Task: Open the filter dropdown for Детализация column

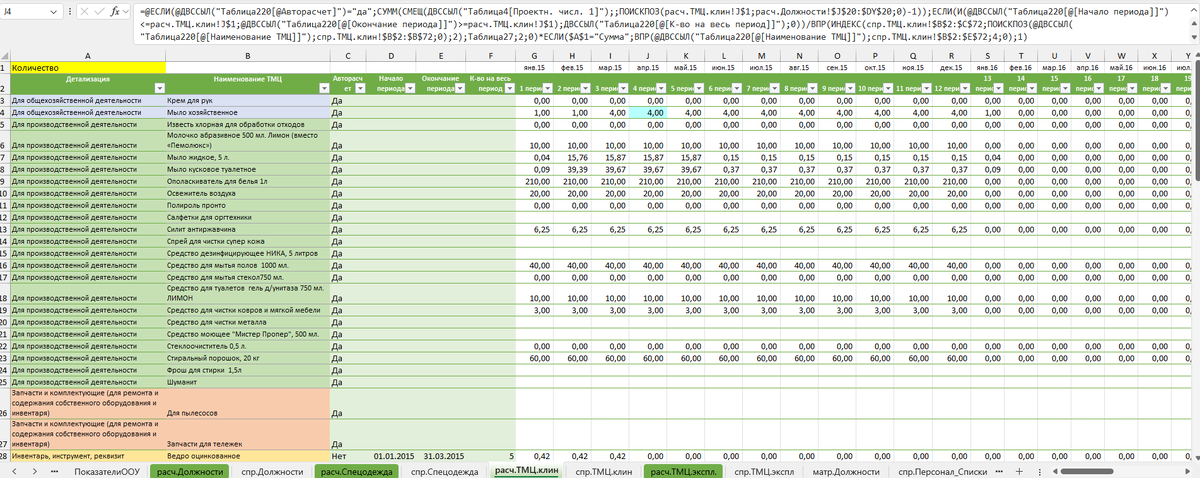Action: click(158, 88)
